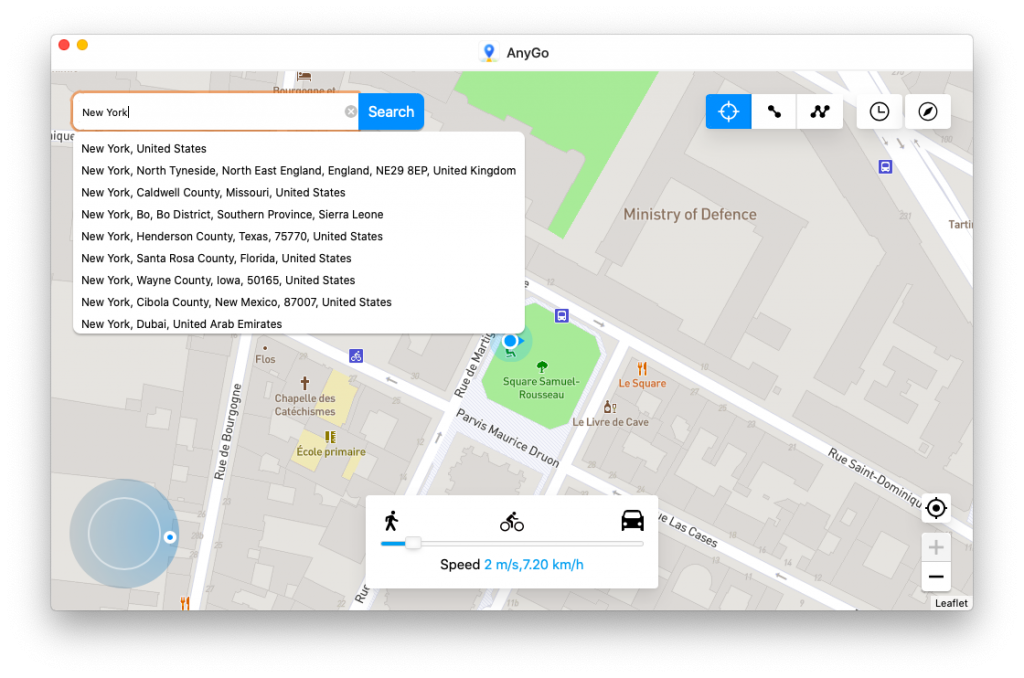Switch speed to walking mode
1024x678 pixels.
(x=394, y=520)
